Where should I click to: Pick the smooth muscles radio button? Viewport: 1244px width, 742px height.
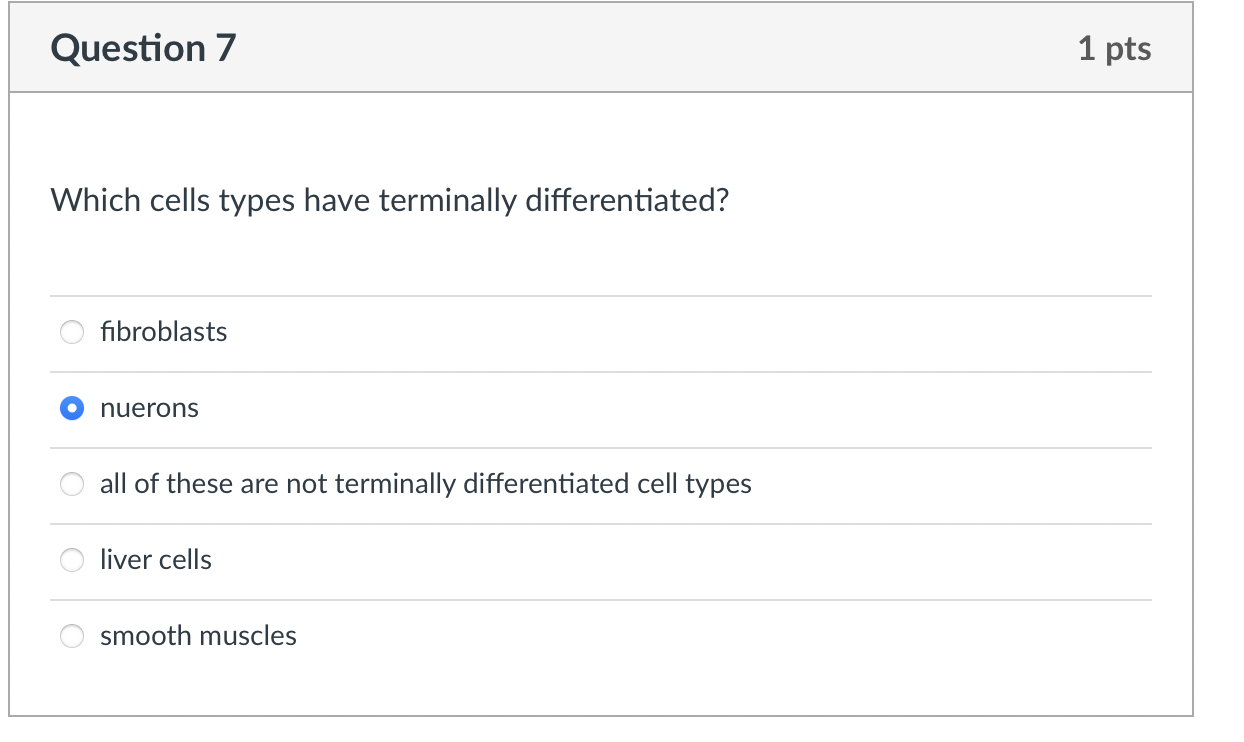click(72, 636)
